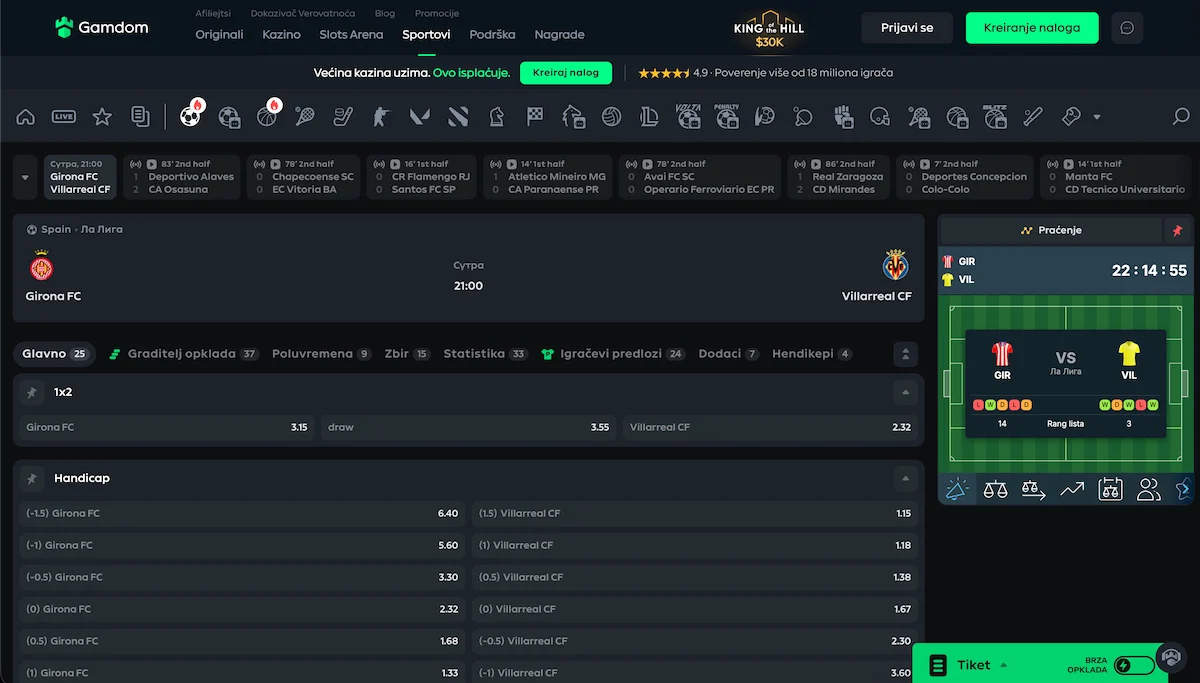Screen dimensions: 1200x683
Task: Open the Praćenje tracker tab
Action: point(1051,230)
